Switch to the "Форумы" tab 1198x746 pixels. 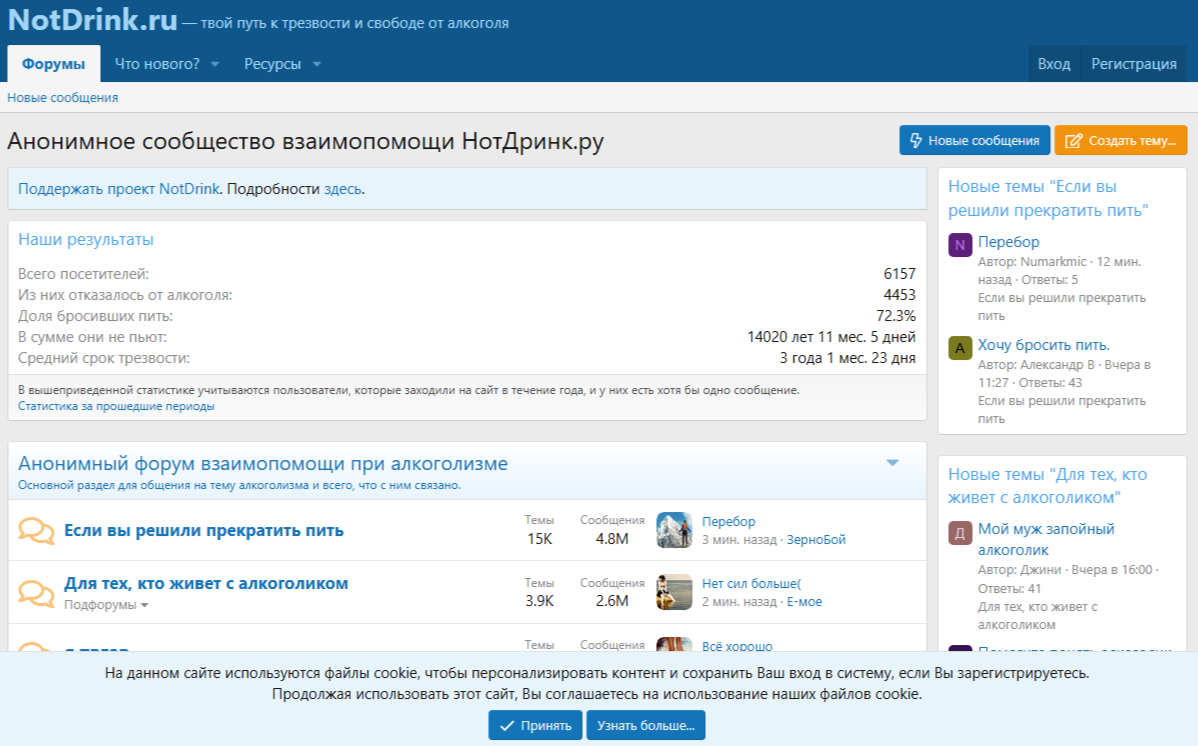[54, 64]
